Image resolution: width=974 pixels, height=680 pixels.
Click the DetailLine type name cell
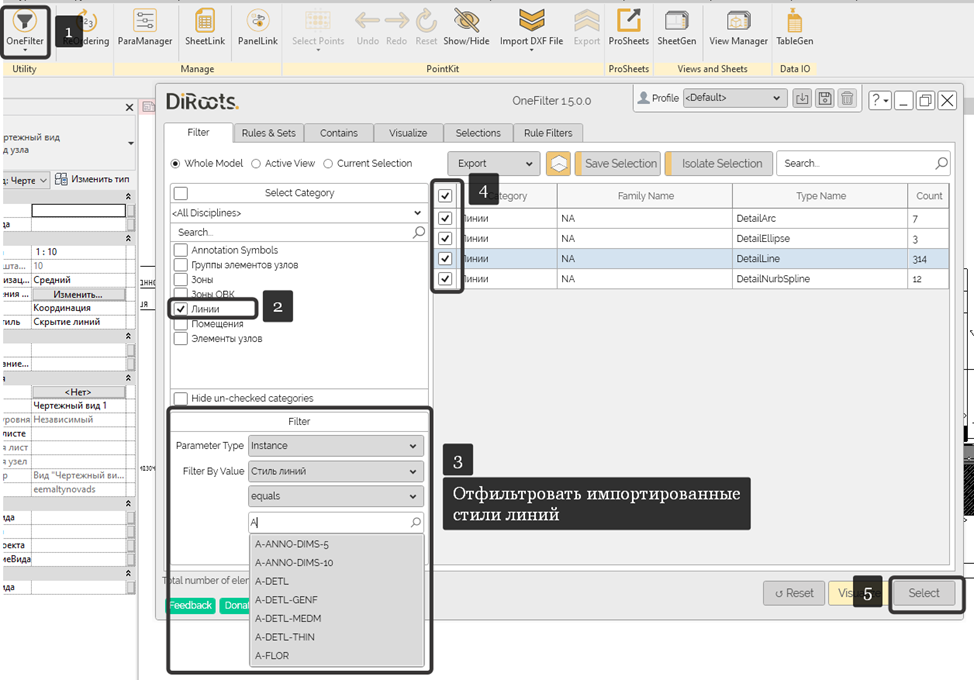point(819,258)
